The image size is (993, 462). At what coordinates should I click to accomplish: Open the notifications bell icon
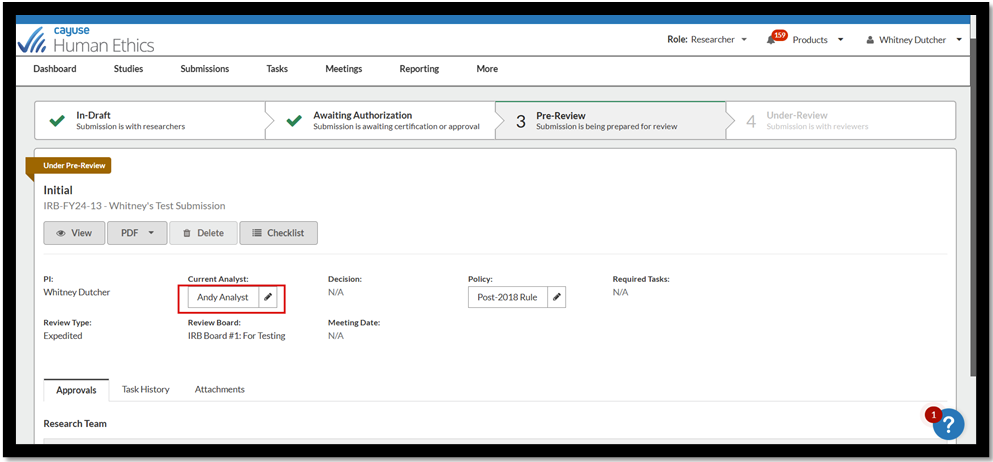tap(772, 40)
